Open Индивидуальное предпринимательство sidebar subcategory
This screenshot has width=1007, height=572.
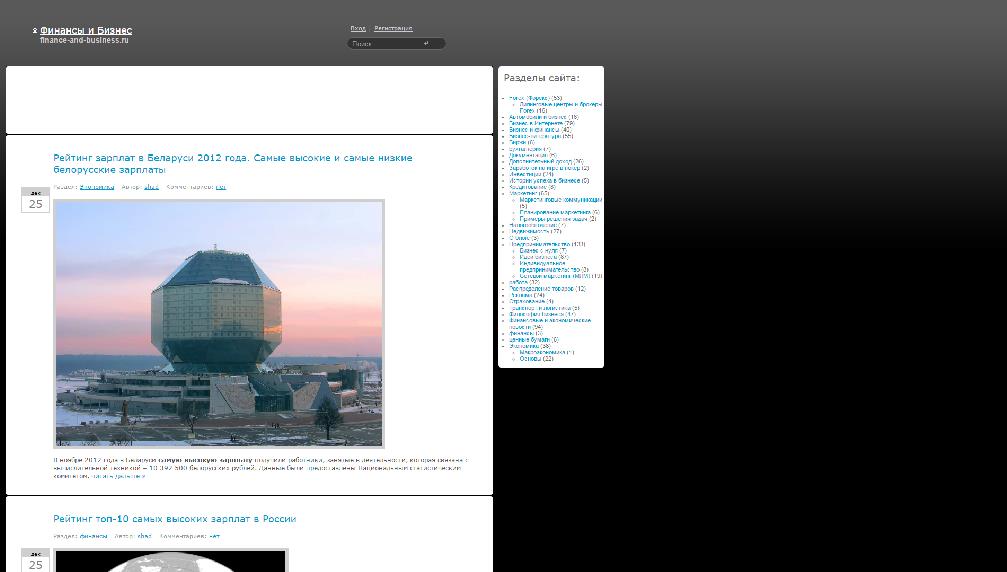pos(549,266)
